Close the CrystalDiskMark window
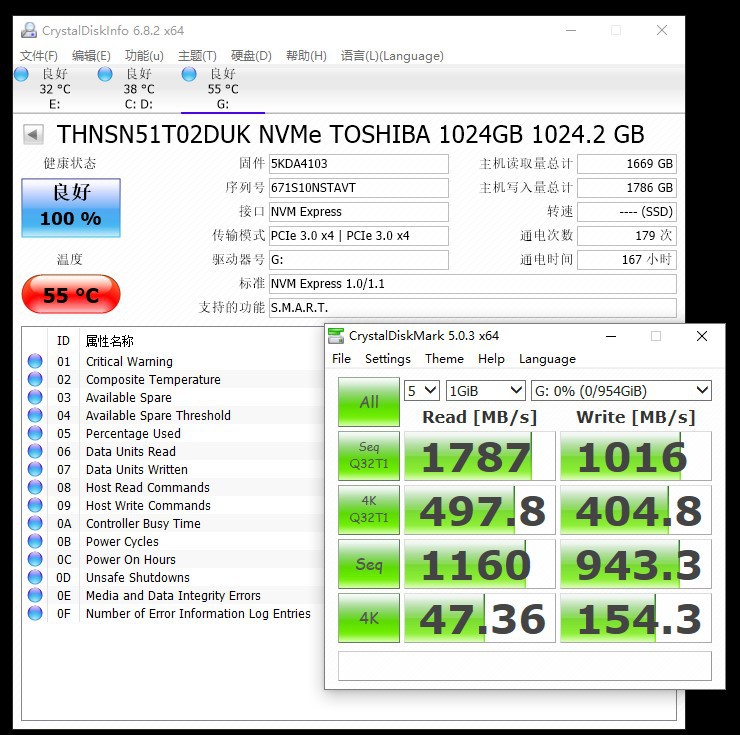This screenshot has width=740, height=735. click(x=702, y=336)
